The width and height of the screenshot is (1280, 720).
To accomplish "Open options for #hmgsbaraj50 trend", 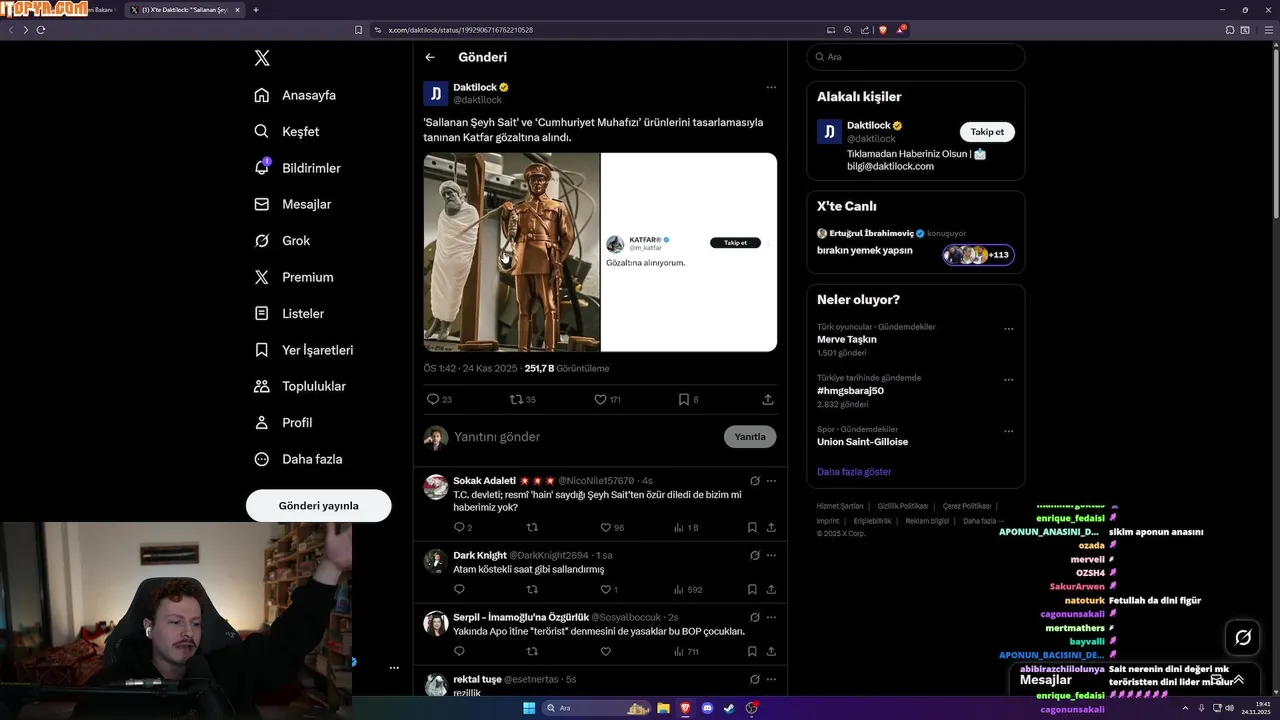I will pos(1009,380).
